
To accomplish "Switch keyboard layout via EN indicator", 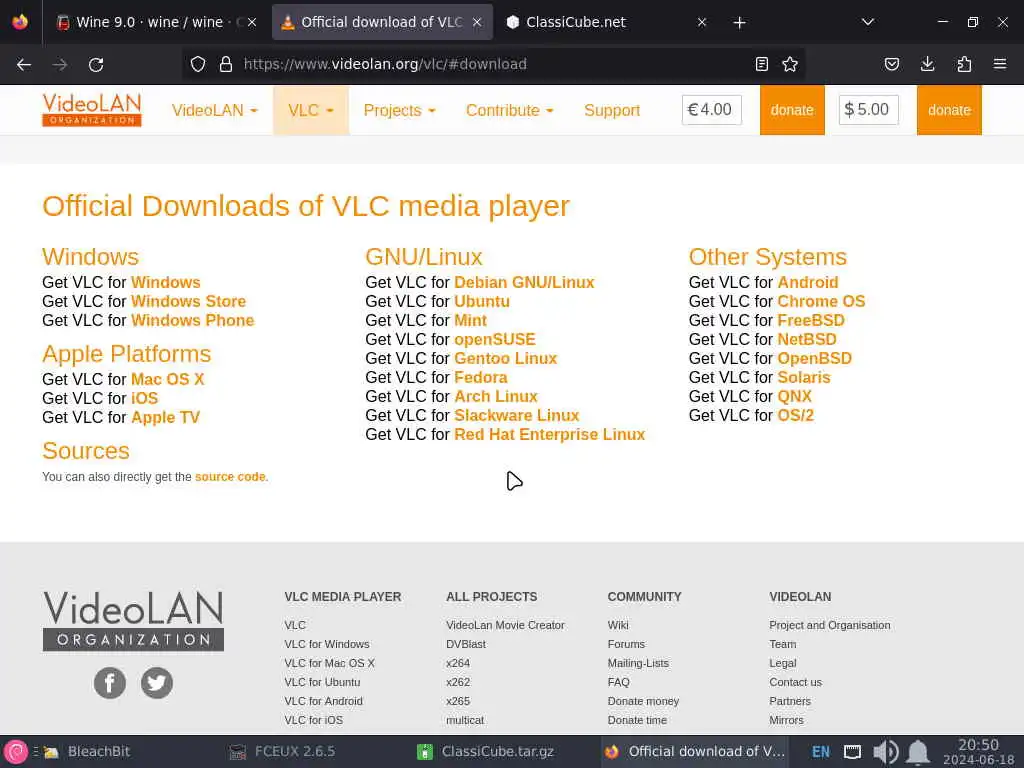I will point(821,752).
